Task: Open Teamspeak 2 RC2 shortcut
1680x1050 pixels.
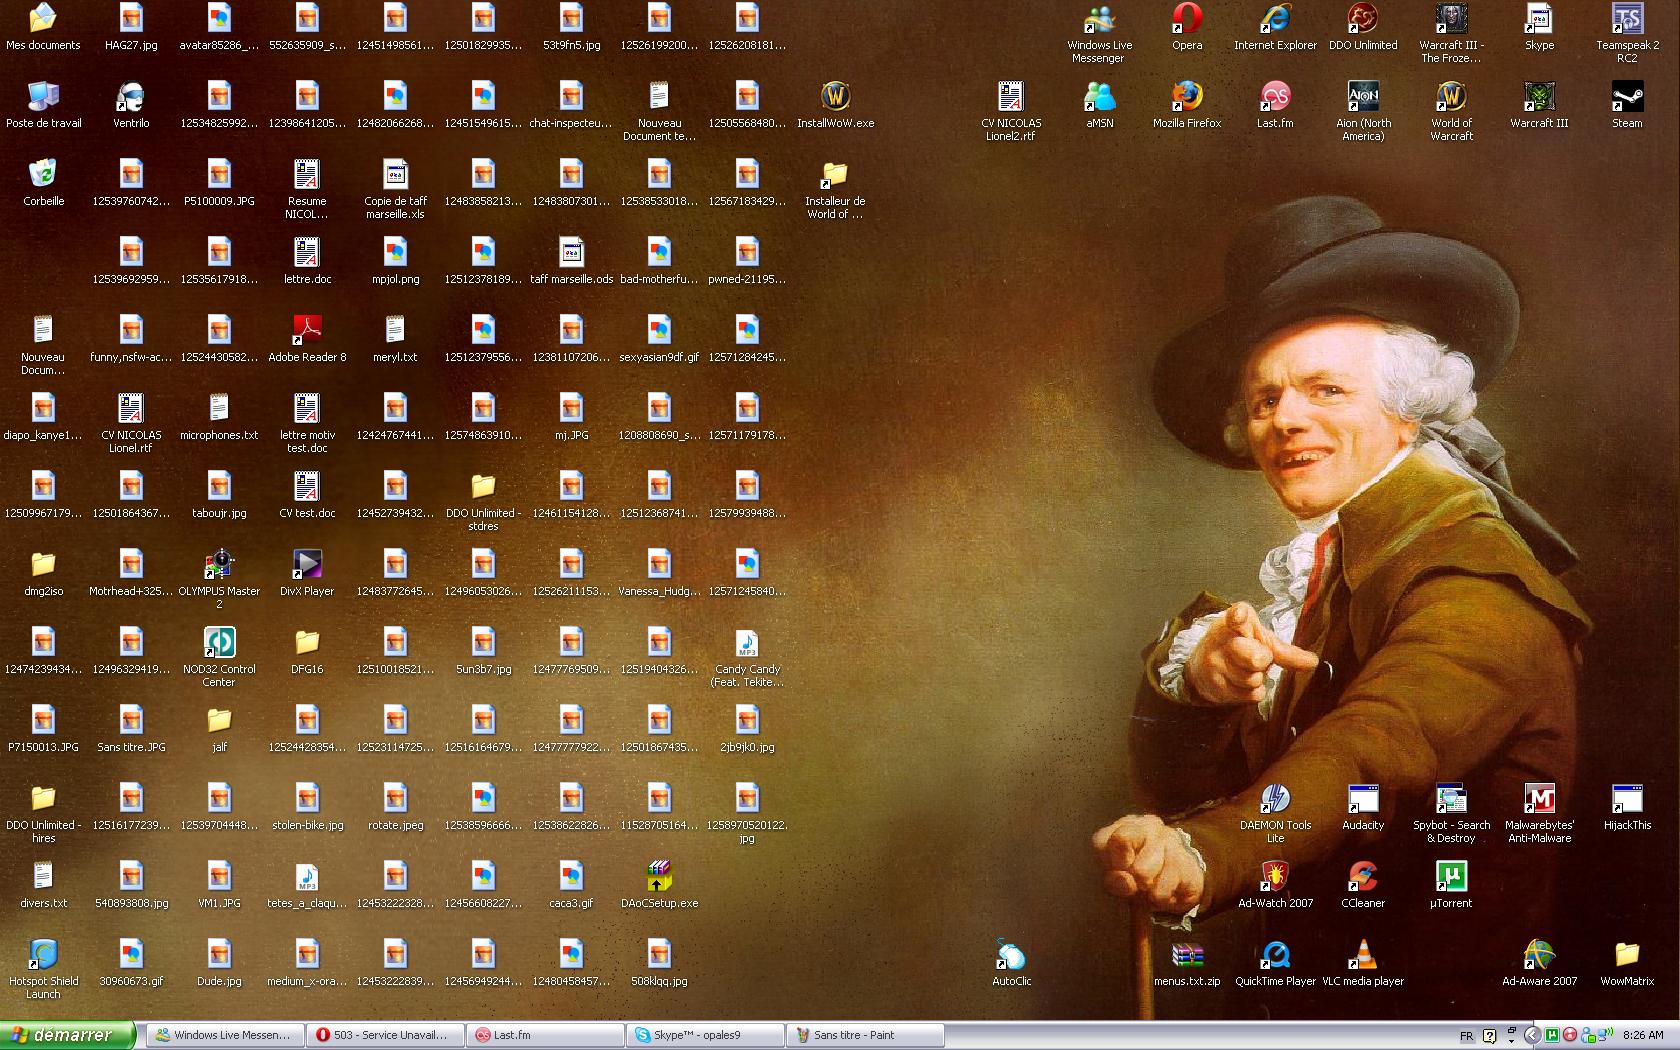Action: click(x=1627, y=33)
